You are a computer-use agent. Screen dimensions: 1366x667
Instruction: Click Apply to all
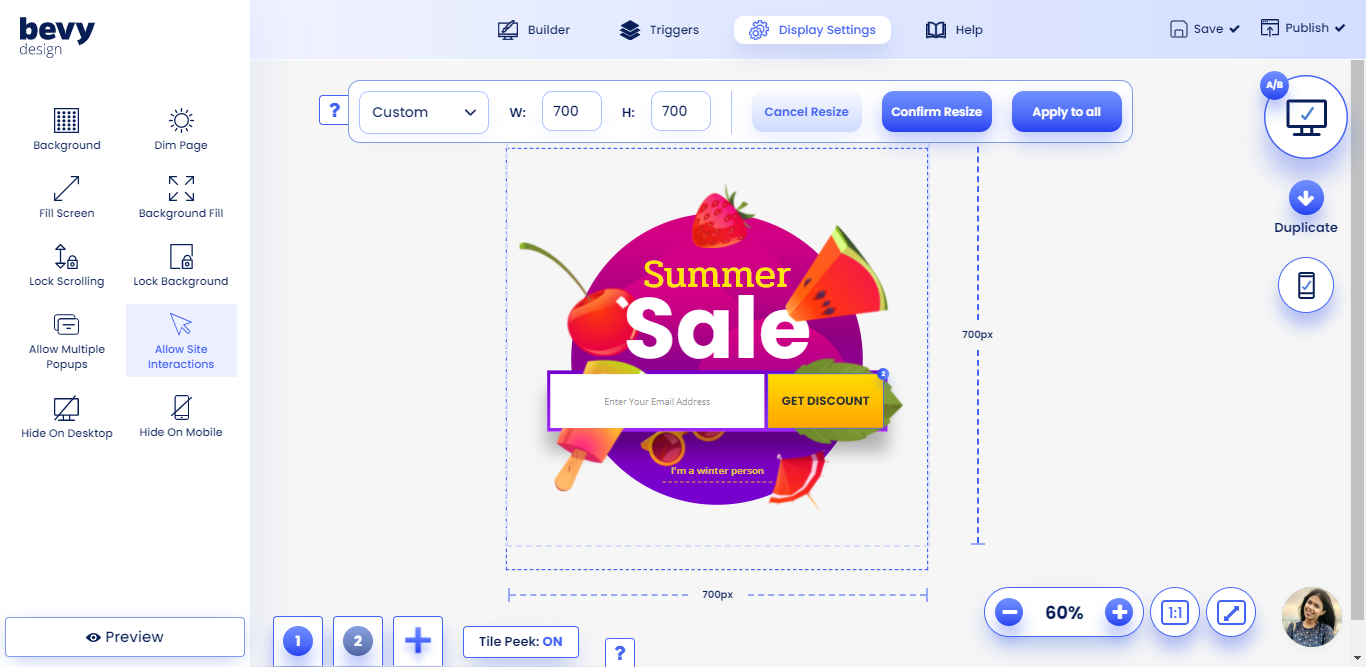point(1066,111)
